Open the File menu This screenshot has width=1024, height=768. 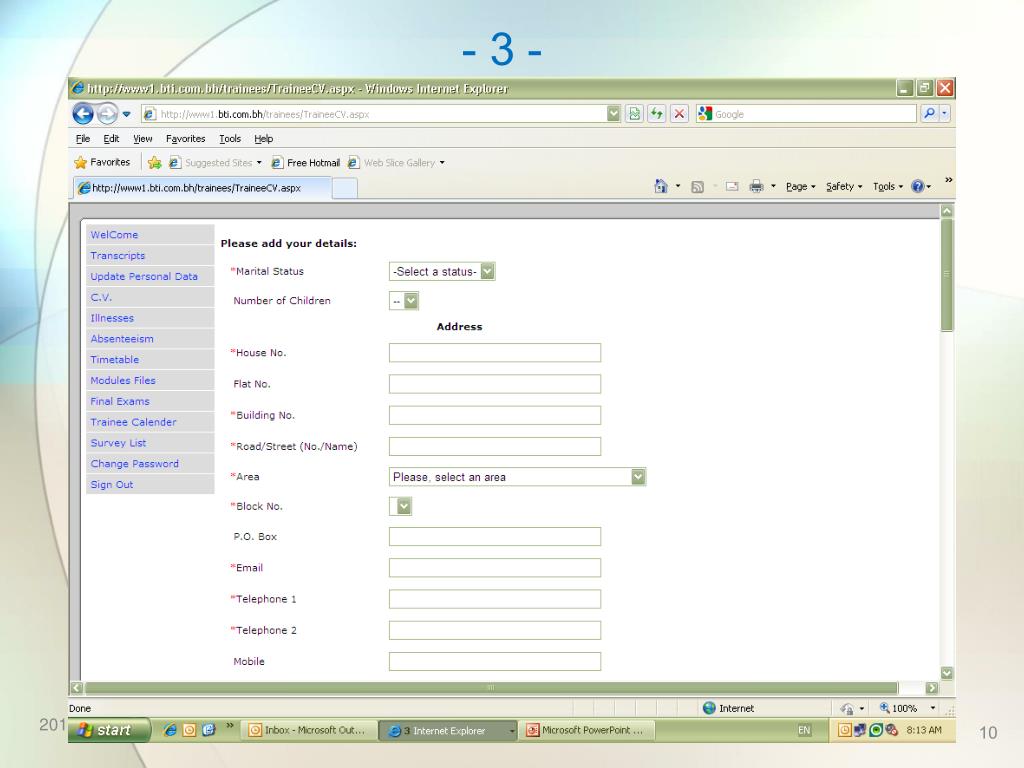tap(83, 138)
